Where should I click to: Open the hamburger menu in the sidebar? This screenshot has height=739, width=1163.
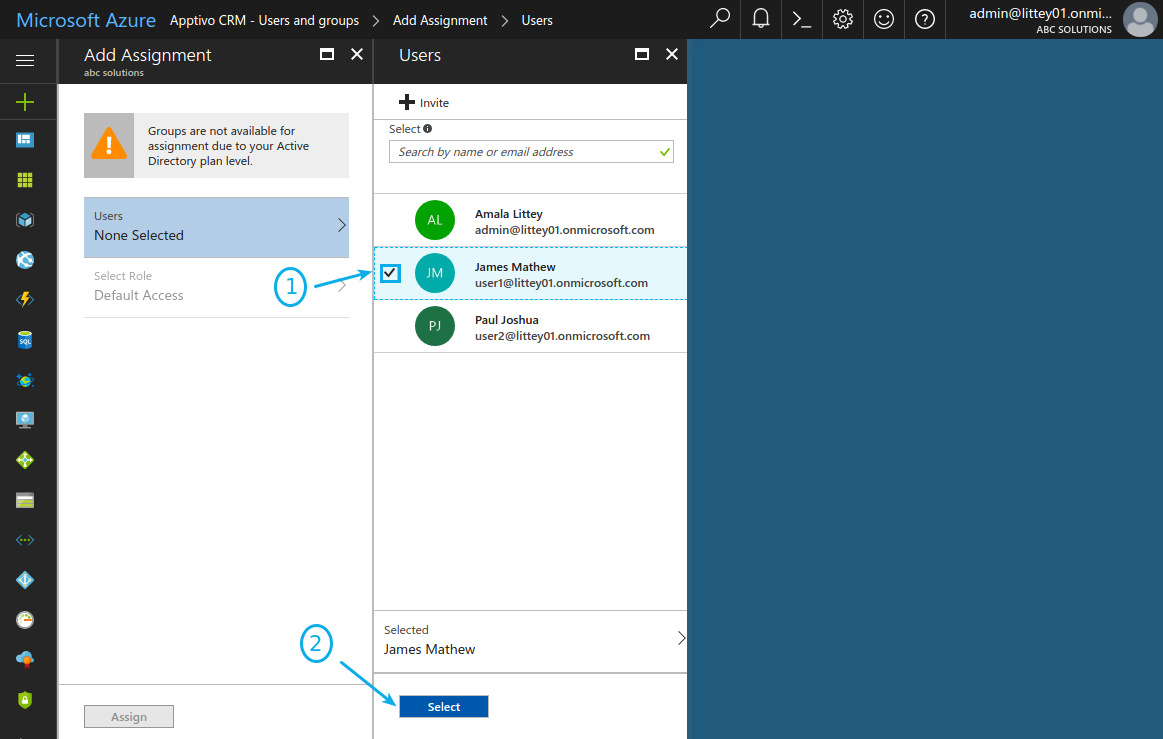(25, 60)
